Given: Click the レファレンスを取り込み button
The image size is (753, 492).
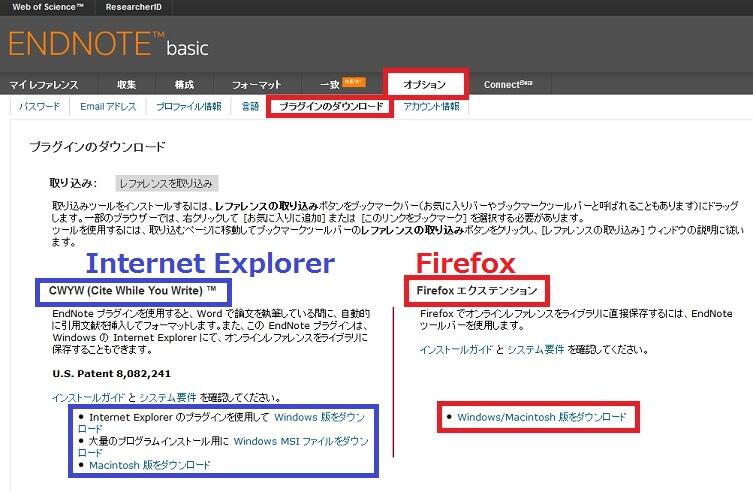Looking at the screenshot, I should [x=167, y=183].
